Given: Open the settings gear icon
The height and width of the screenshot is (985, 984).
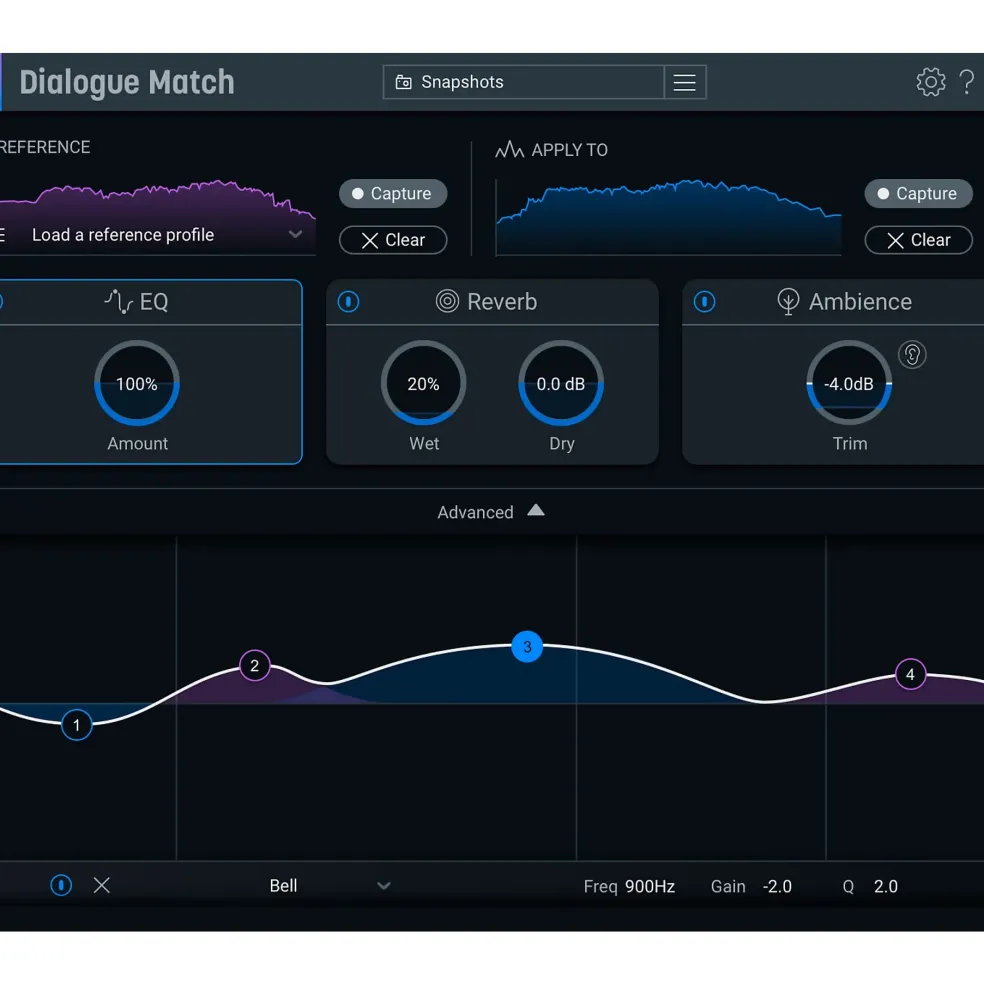Looking at the screenshot, I should pyautogui.click(x=931, y=82).
